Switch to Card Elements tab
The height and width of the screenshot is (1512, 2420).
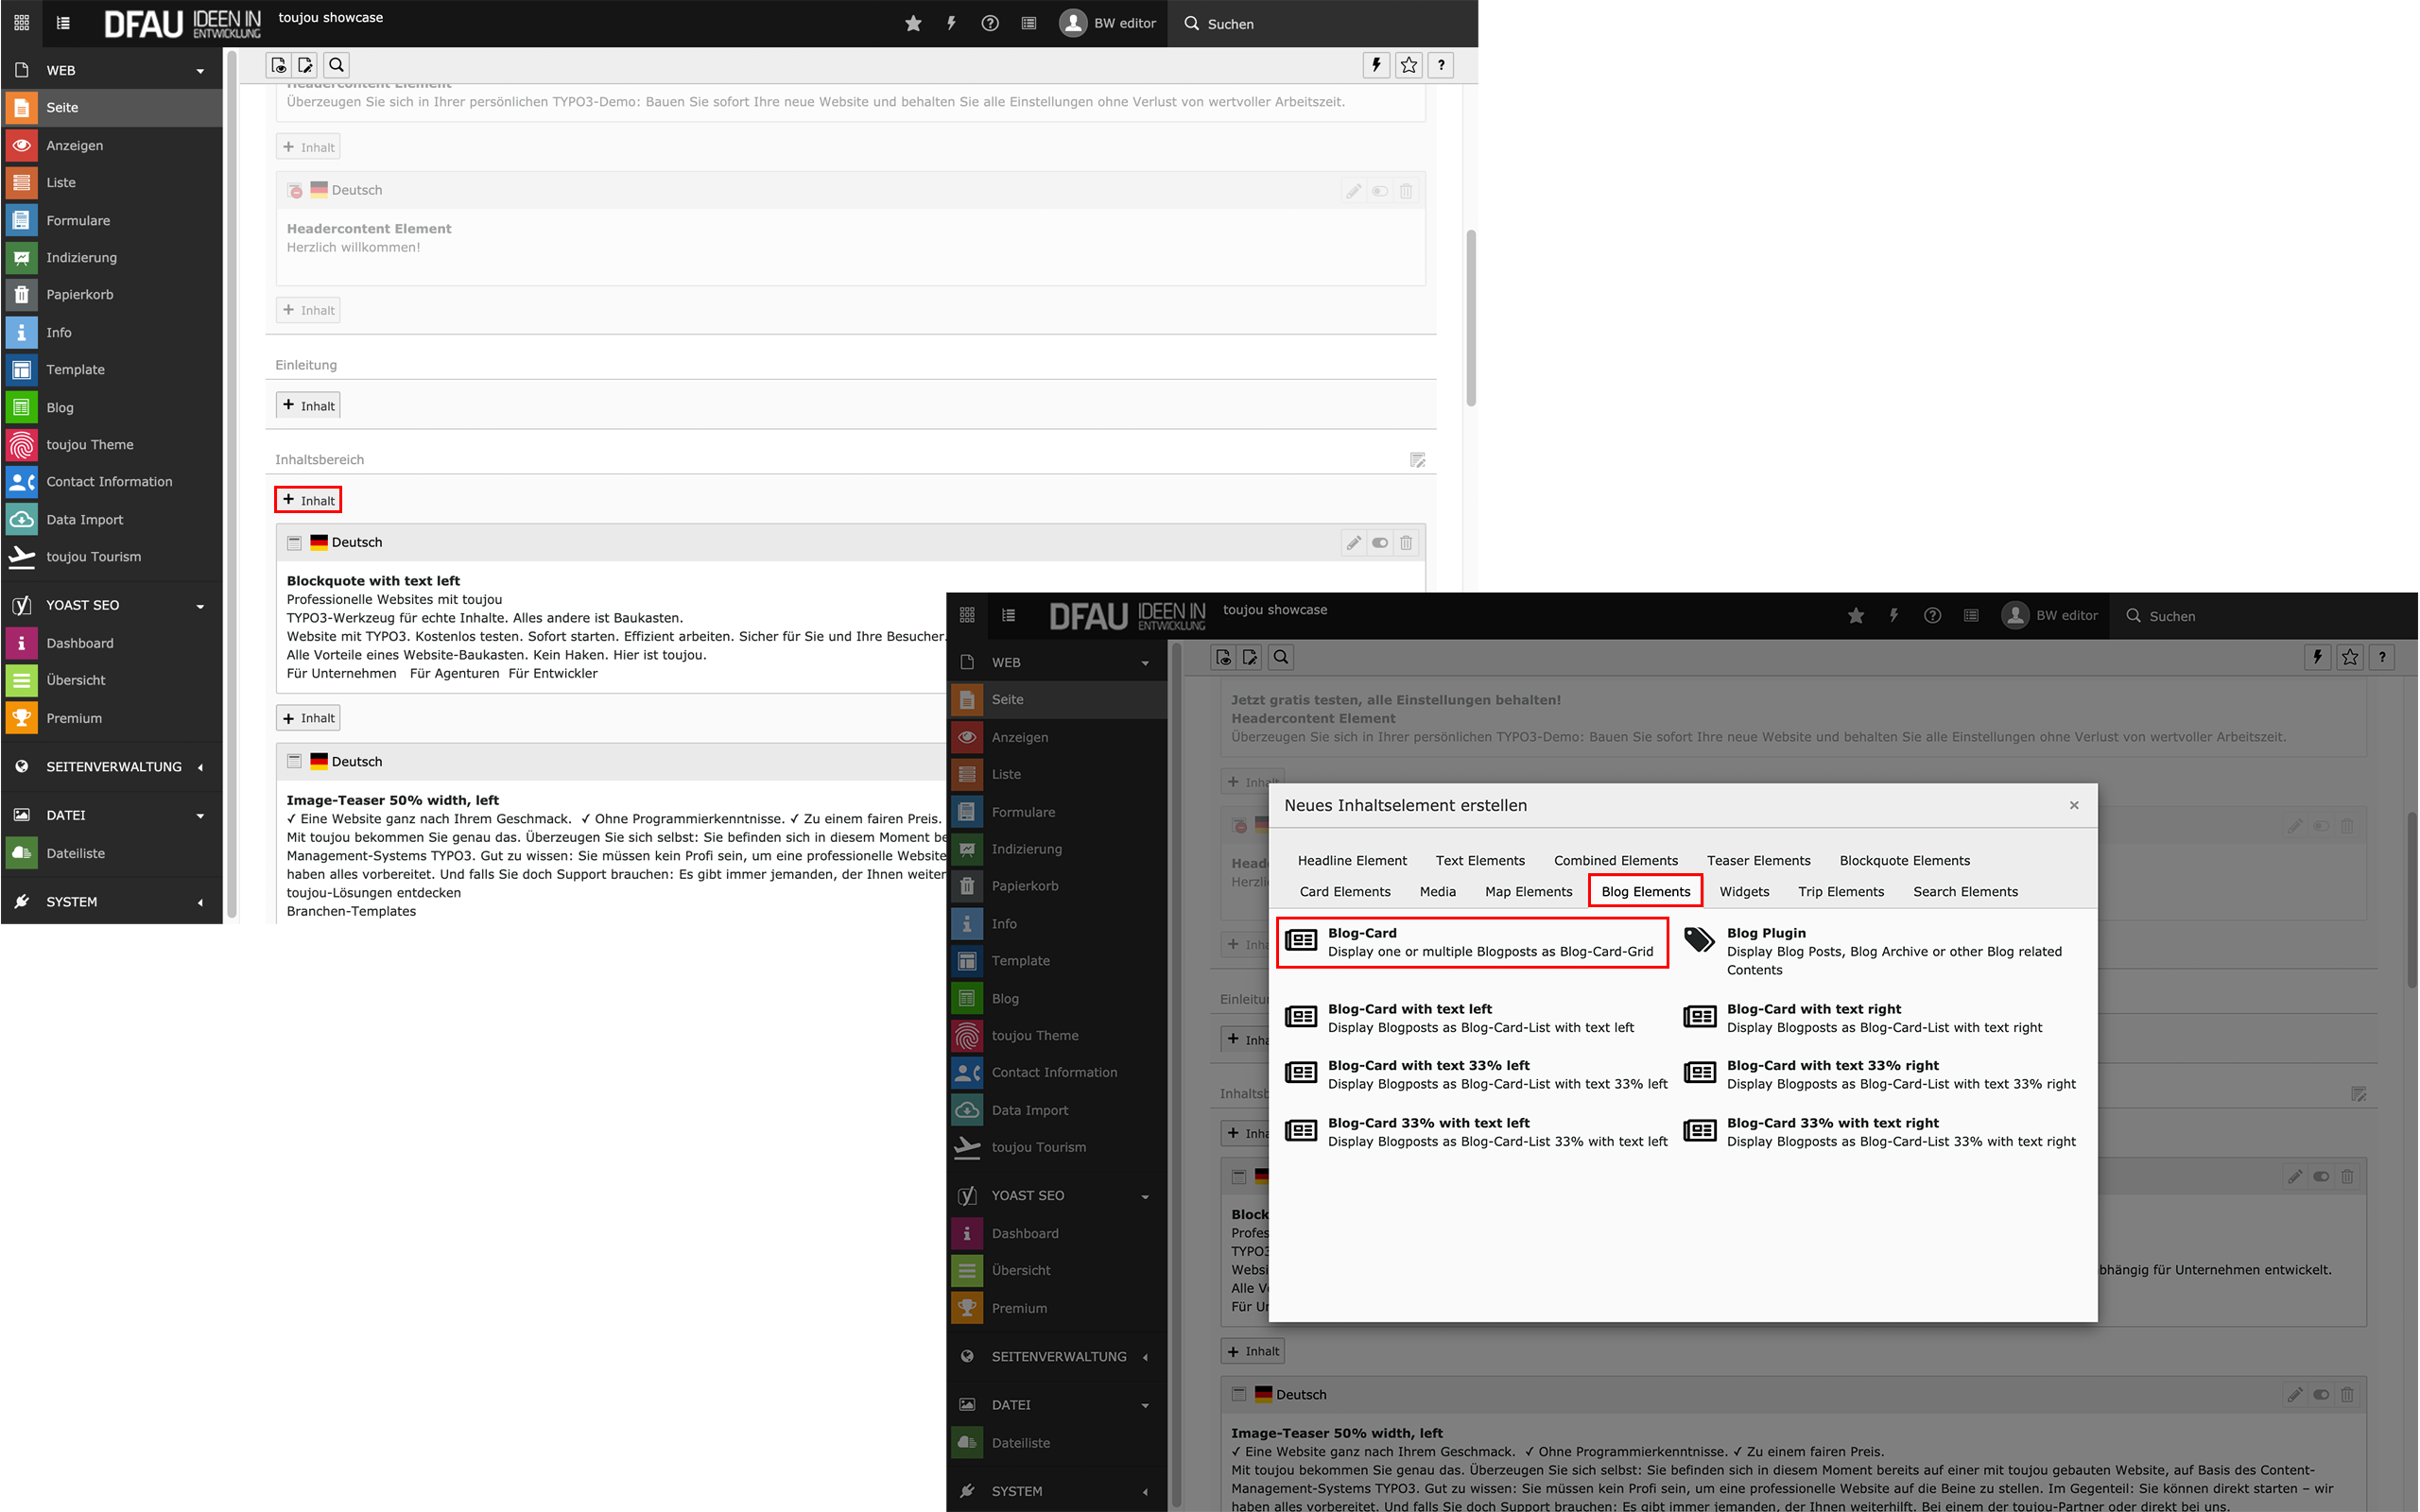point(1345,891)
